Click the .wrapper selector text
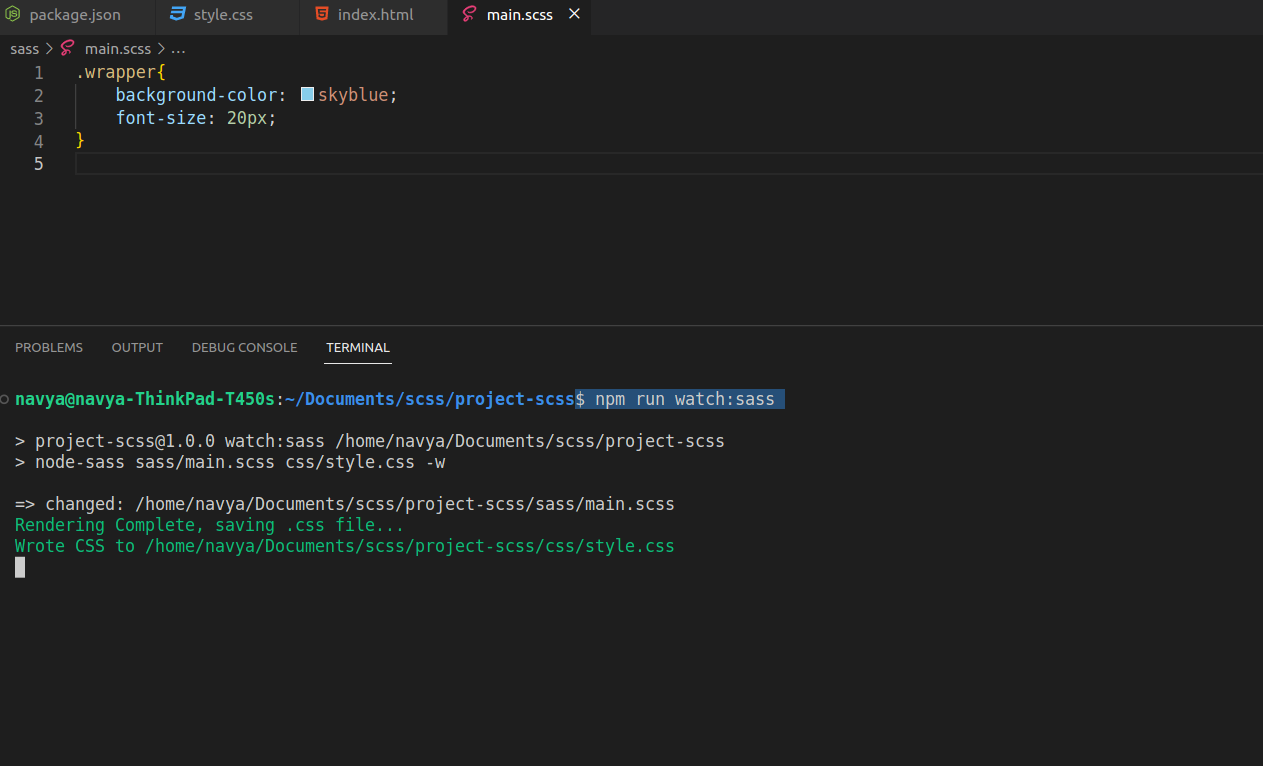 point(116,73)
